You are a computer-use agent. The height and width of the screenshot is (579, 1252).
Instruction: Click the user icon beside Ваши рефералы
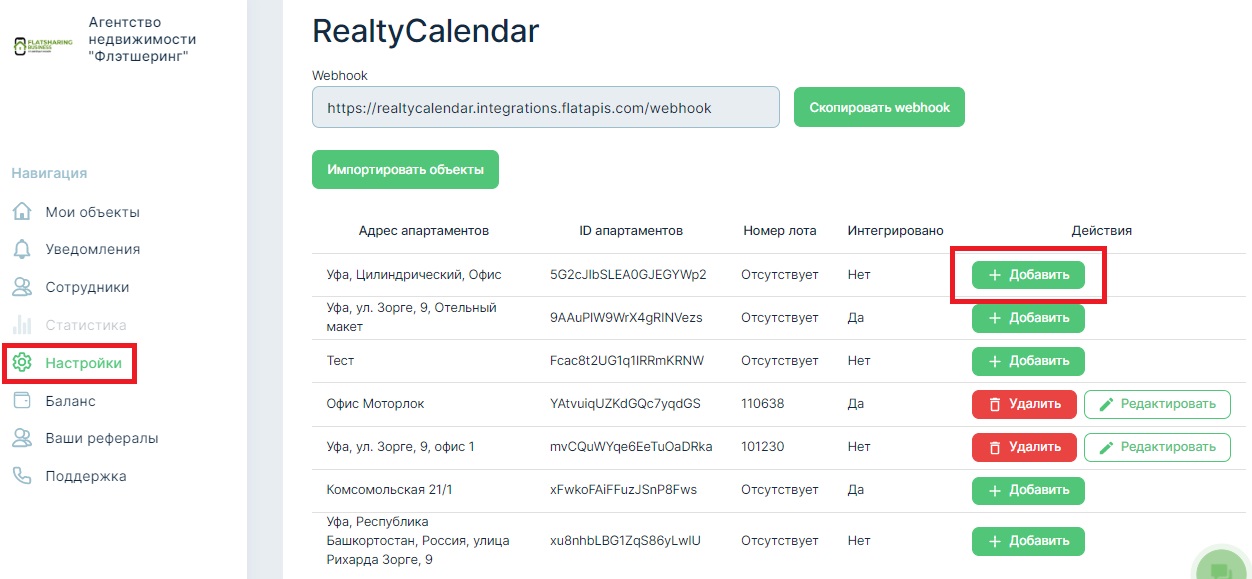click(x=22, y=438)
